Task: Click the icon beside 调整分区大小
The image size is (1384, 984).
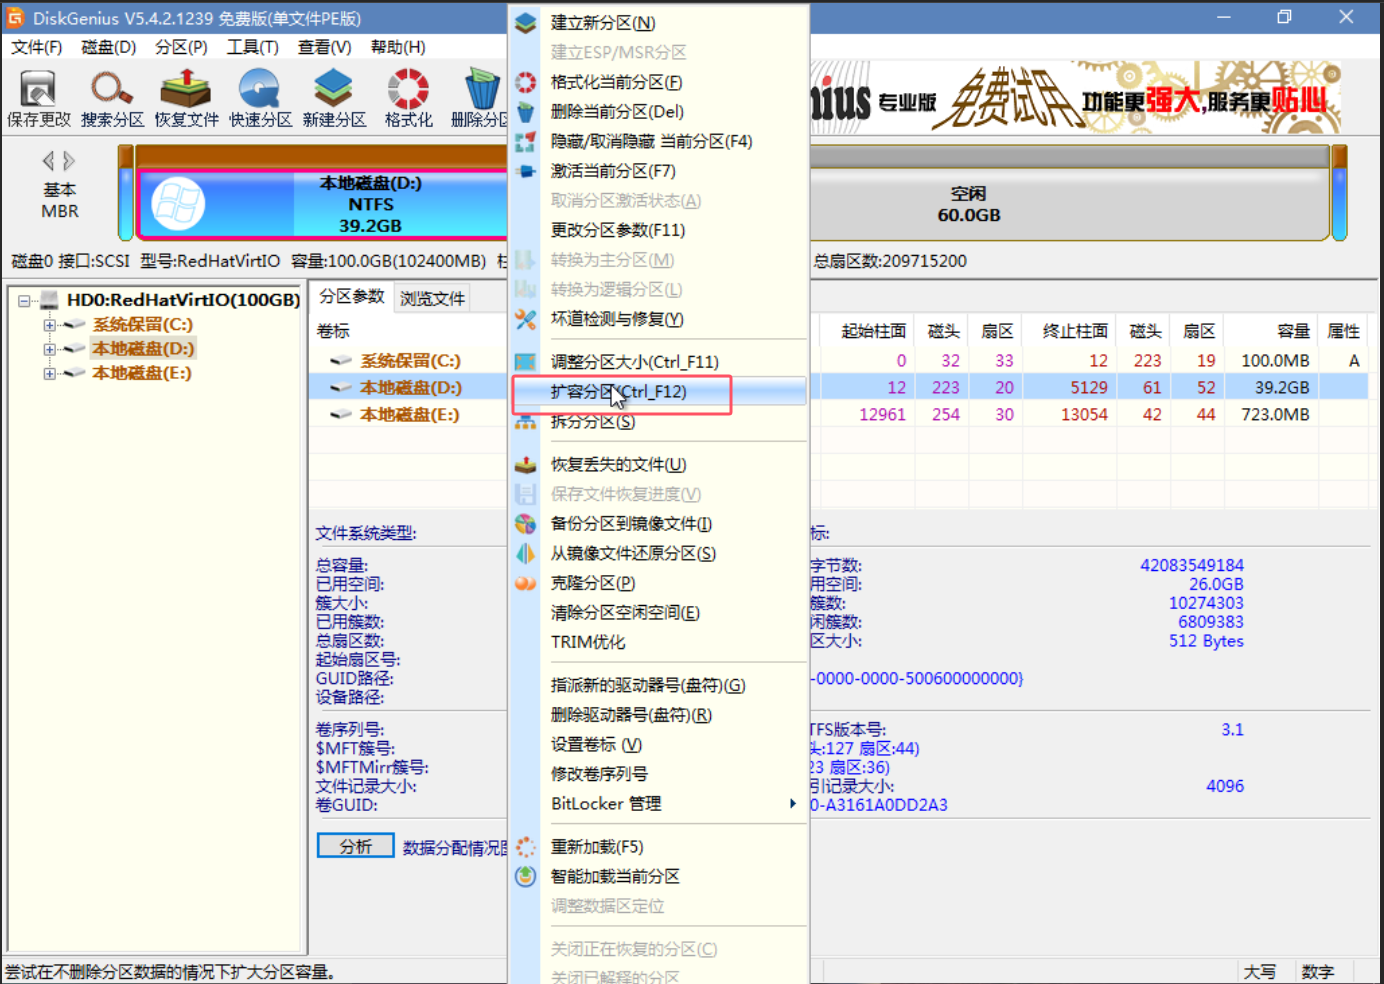Action: [526, 362]
